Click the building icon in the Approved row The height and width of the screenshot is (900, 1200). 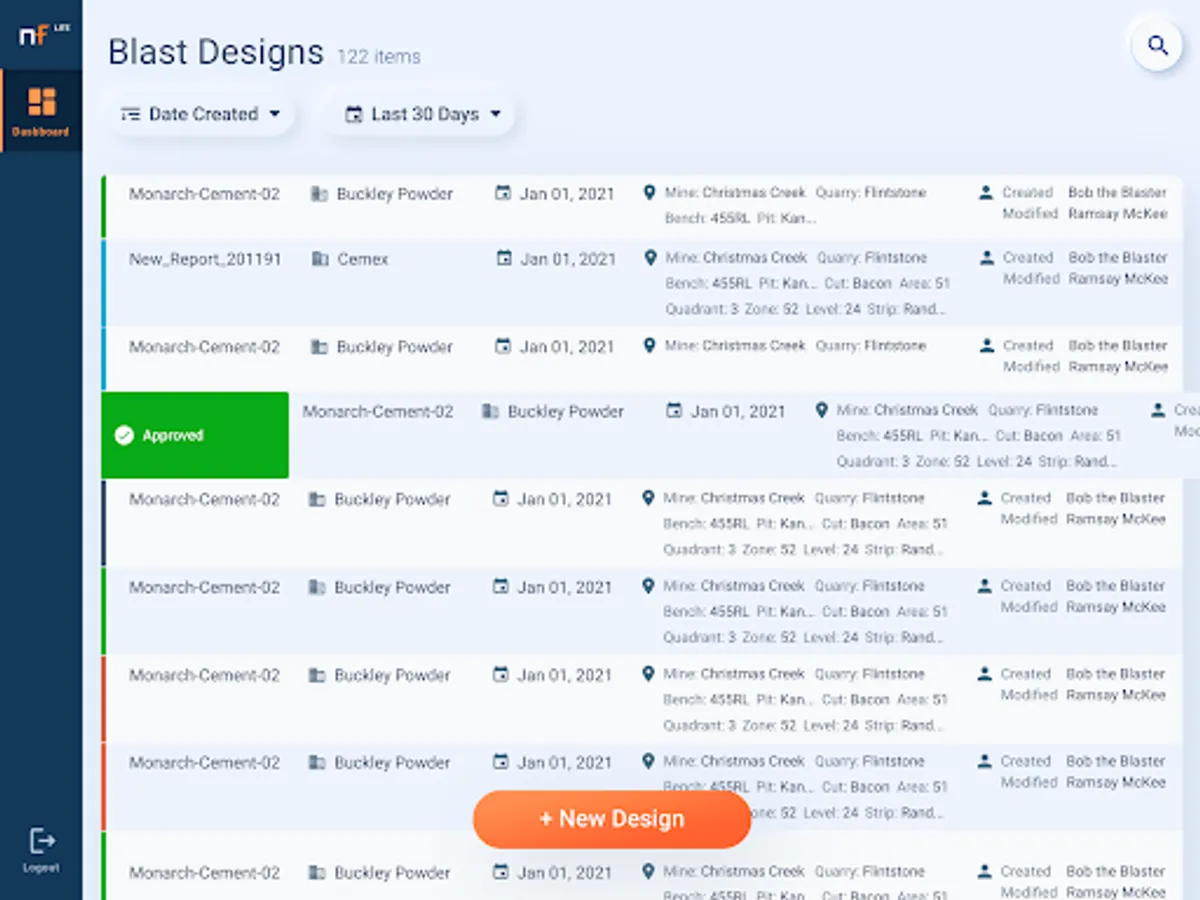point(490,411)
